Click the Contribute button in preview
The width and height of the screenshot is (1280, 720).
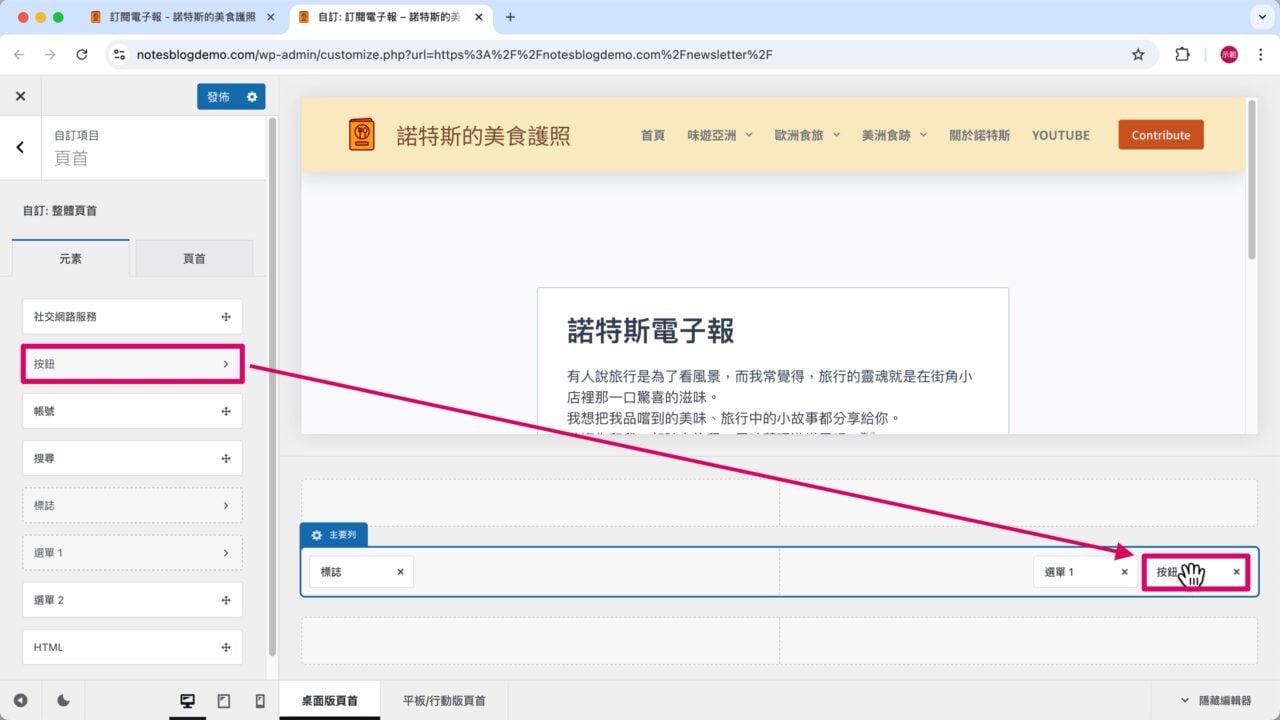1160,135
